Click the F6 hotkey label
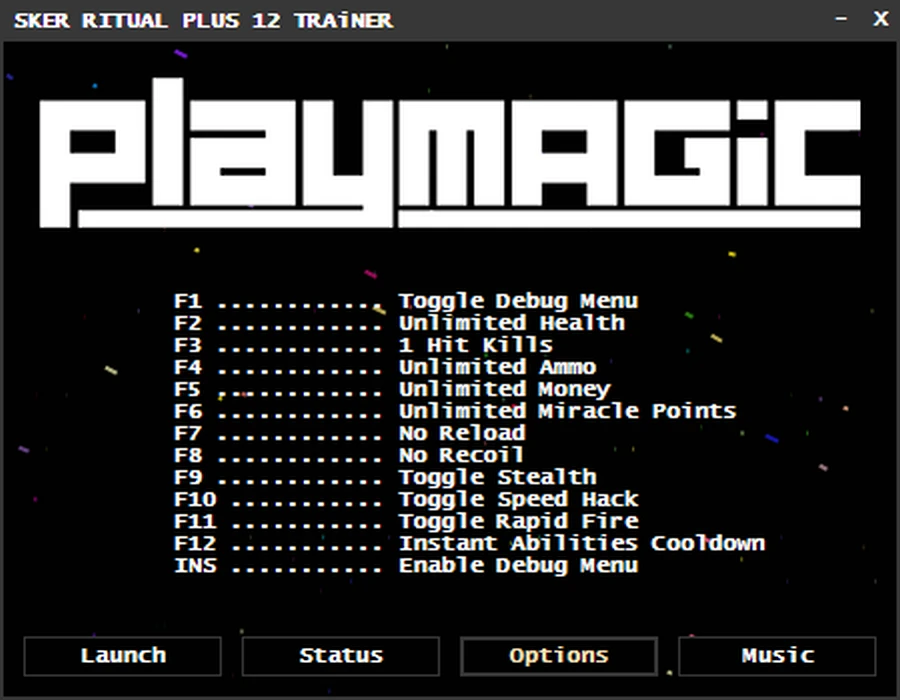 point(188,411)
